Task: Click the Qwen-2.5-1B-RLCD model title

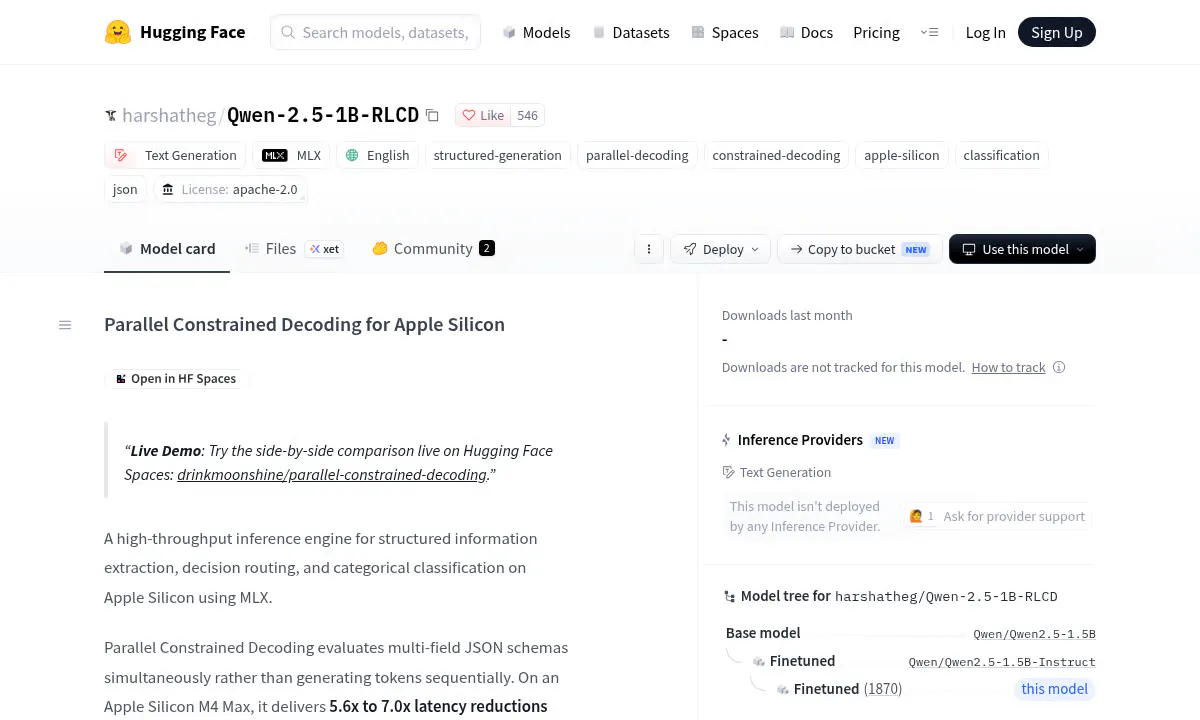Action: click(323, 115)
